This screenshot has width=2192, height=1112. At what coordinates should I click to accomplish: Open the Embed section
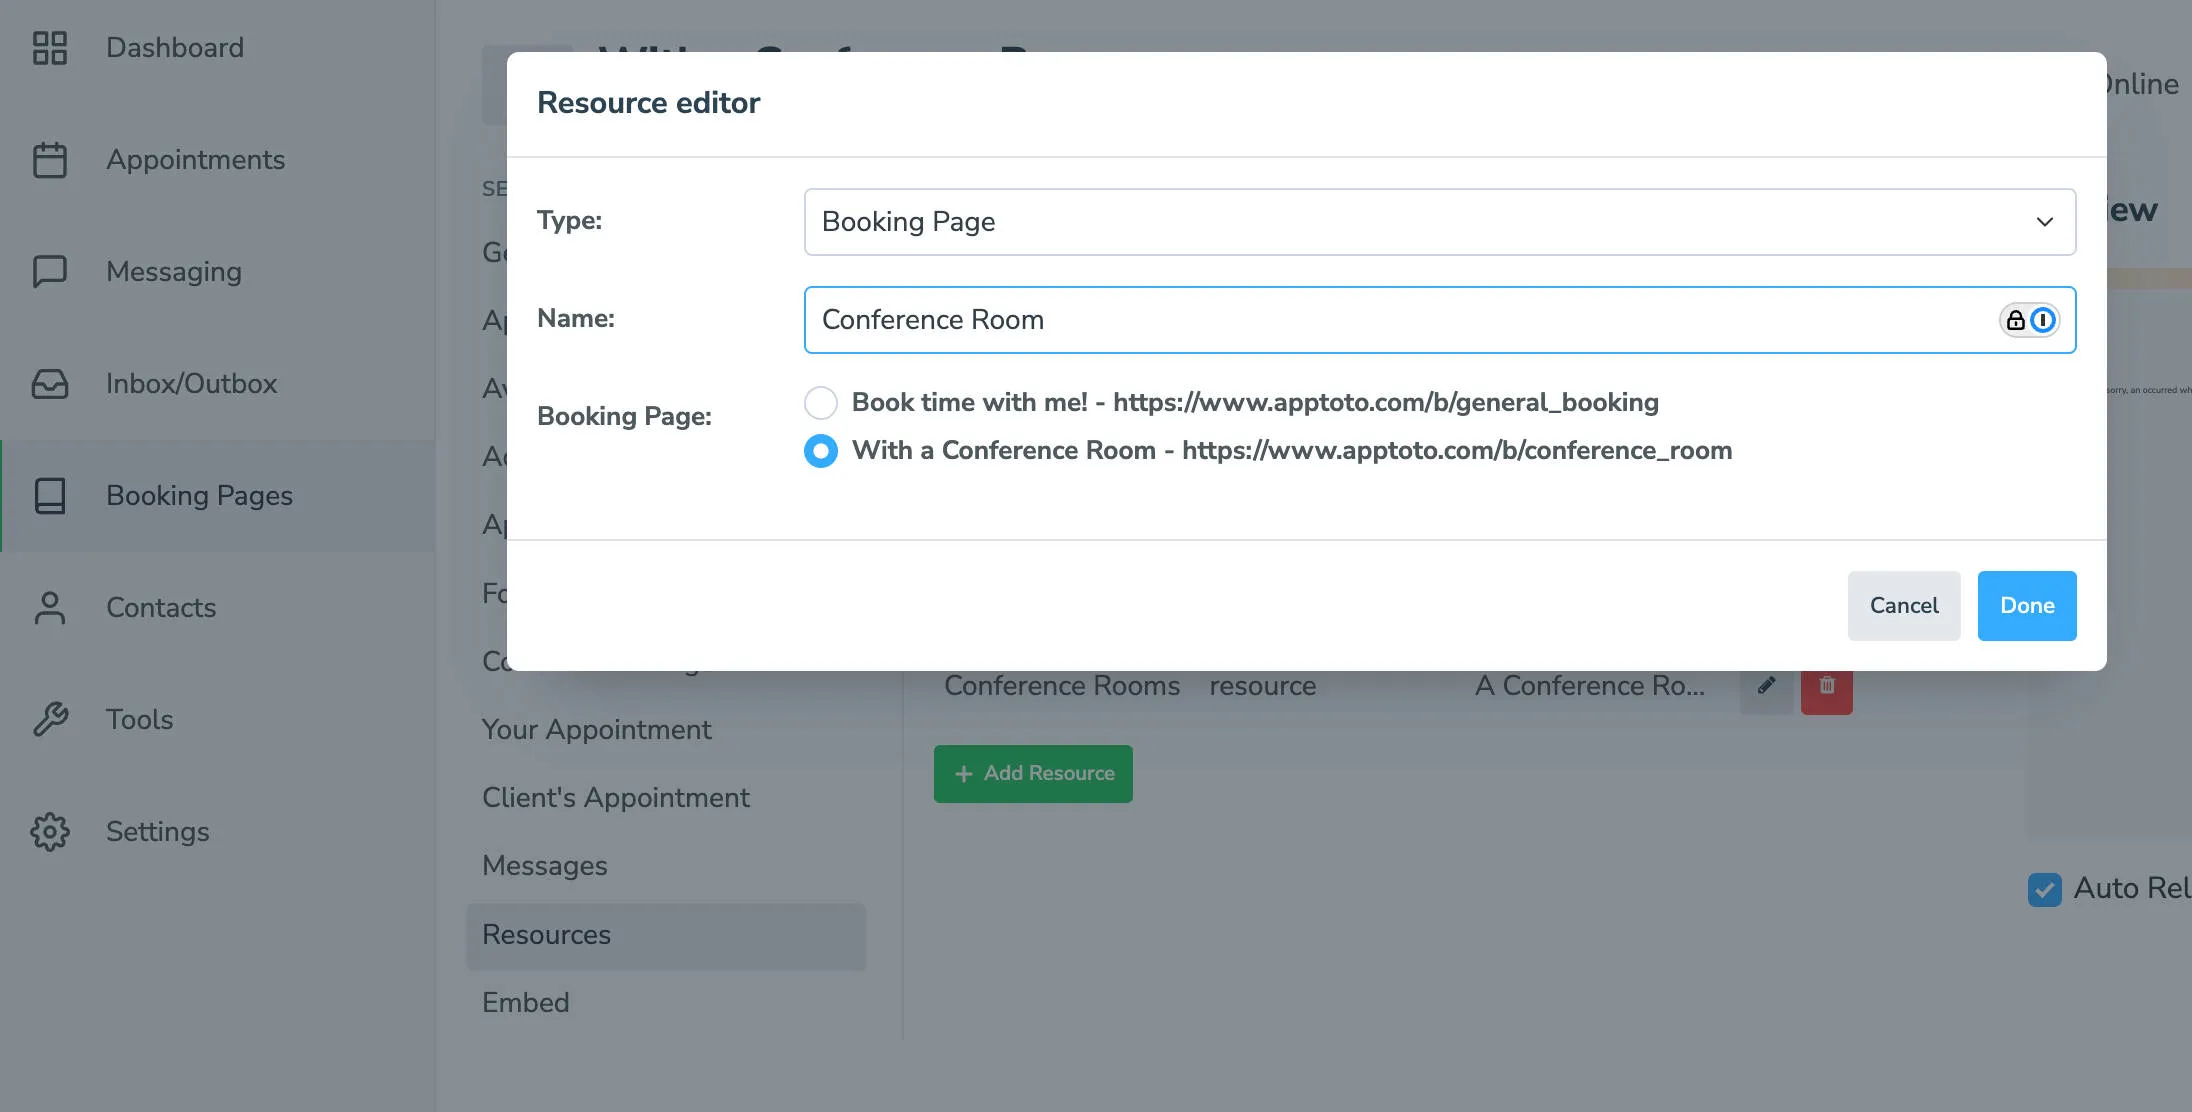(526, 1002)
